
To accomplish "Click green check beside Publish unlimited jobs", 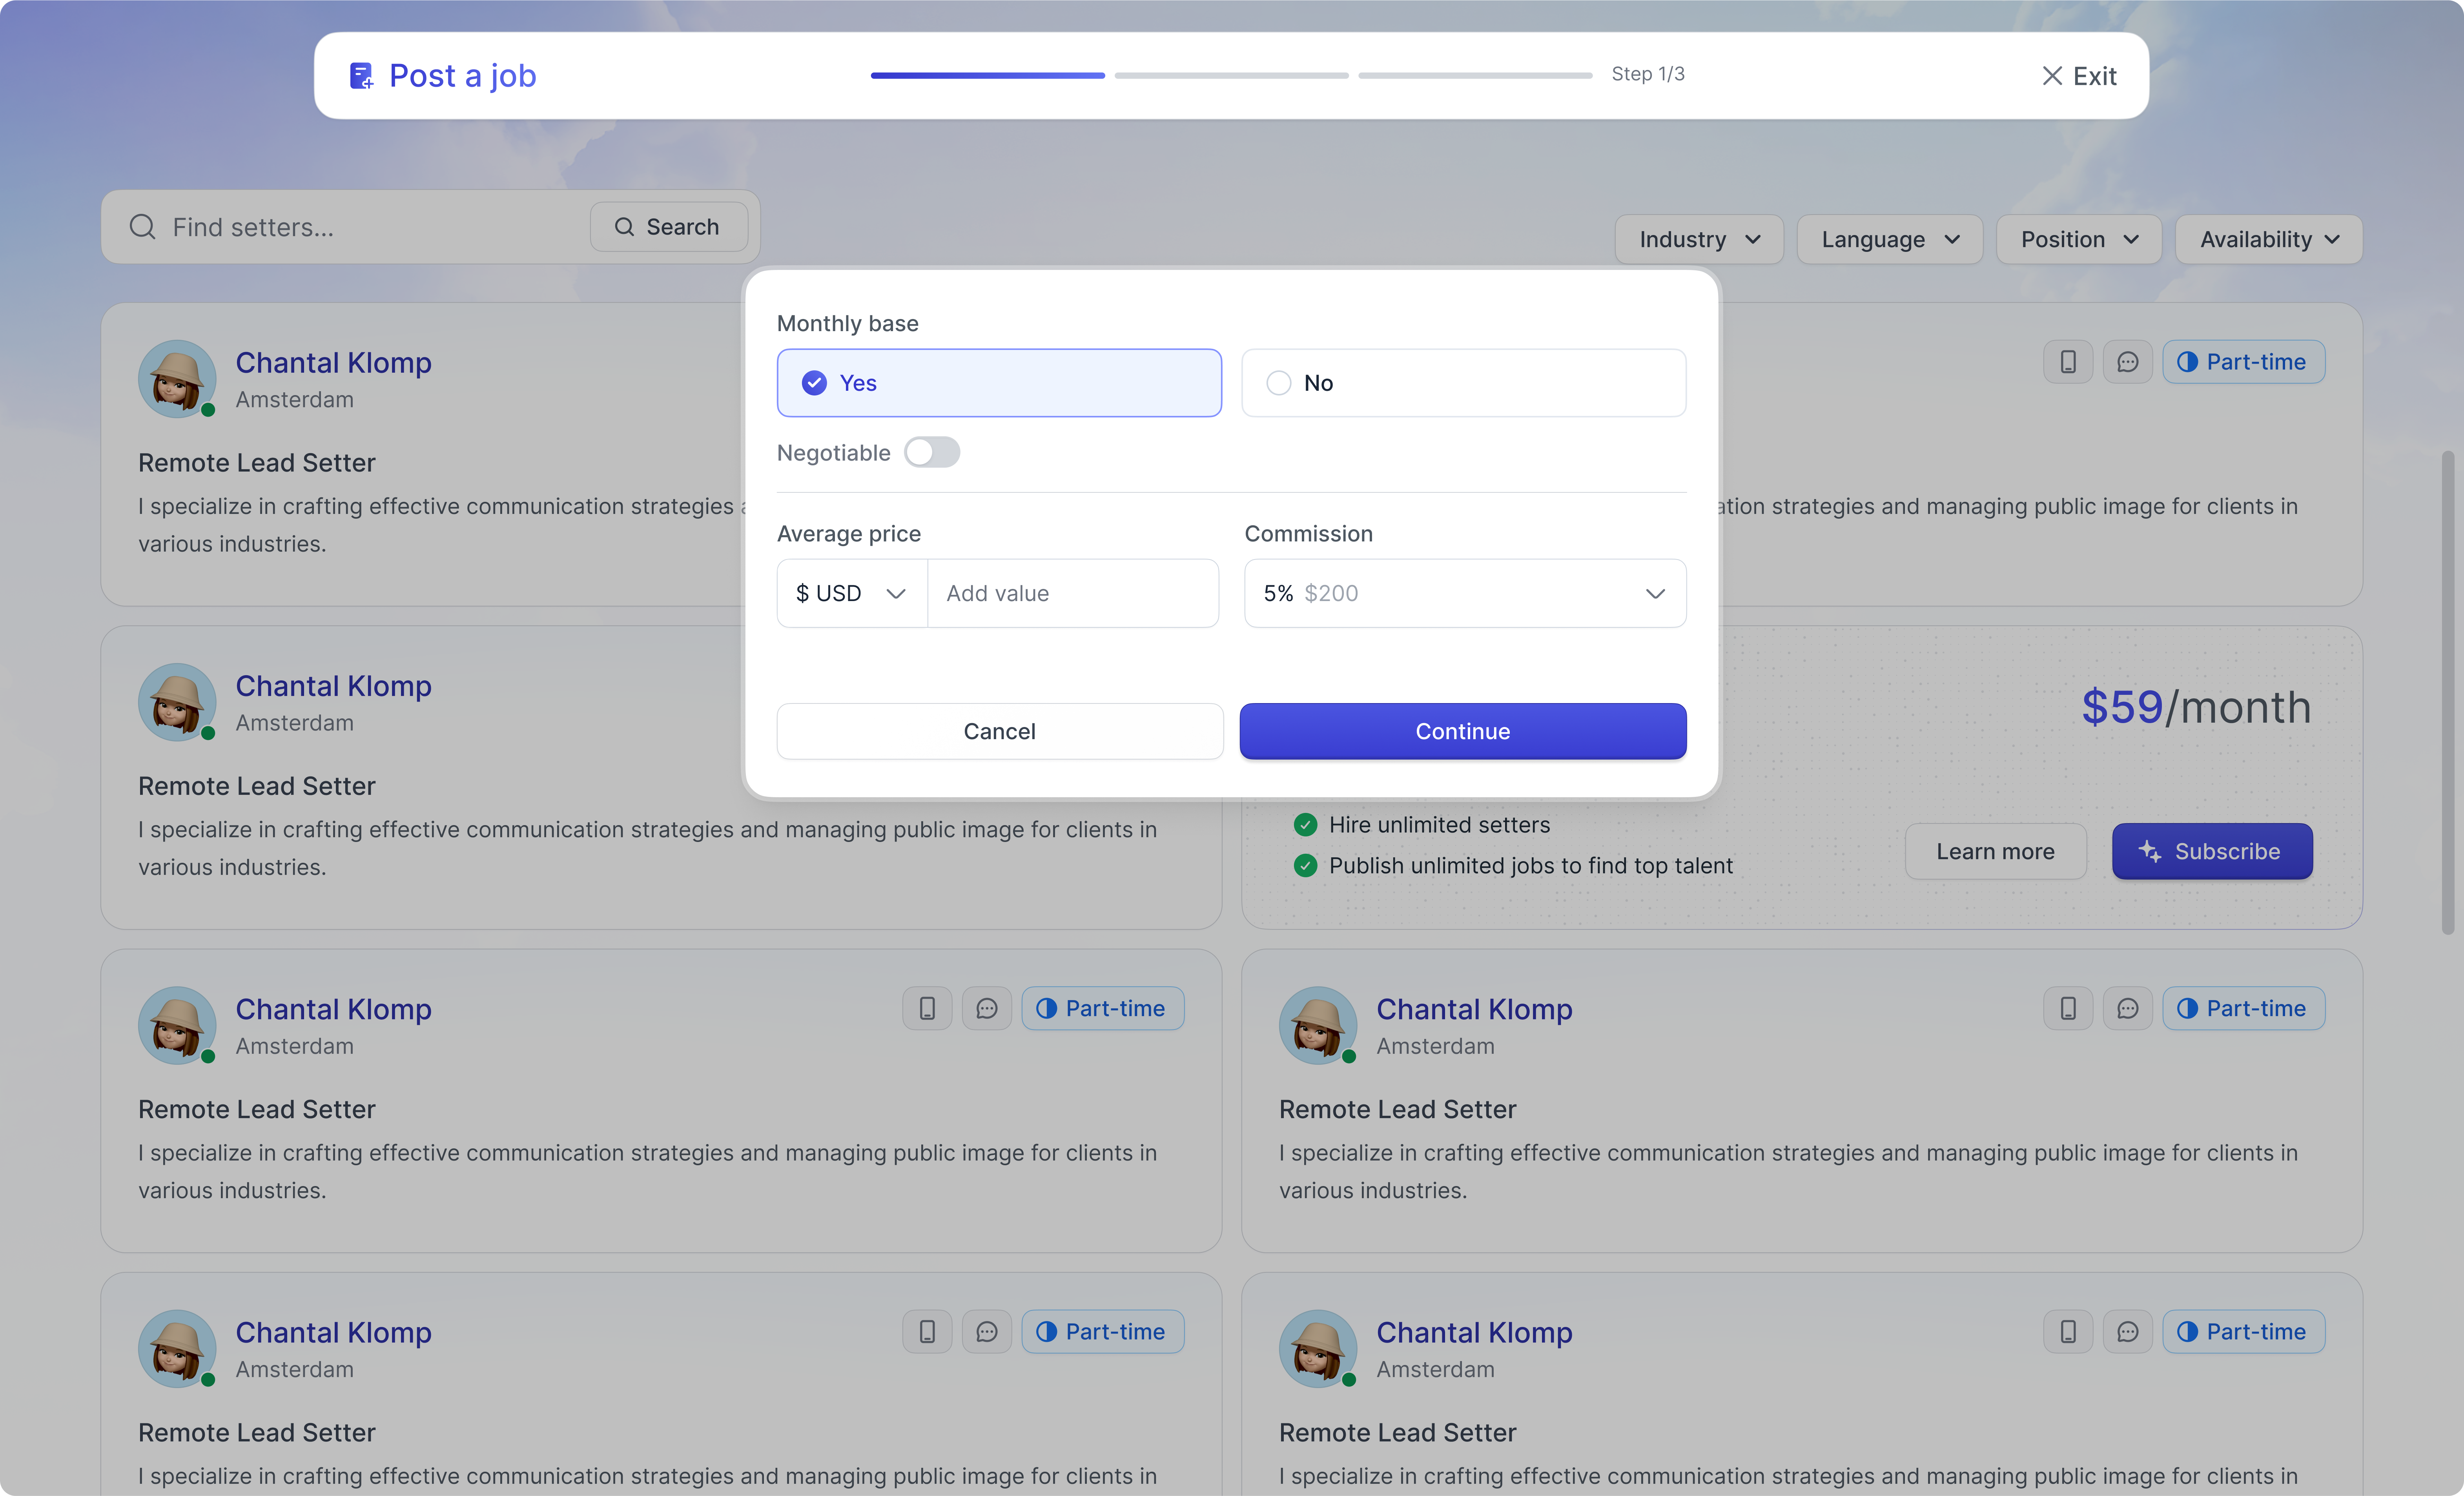I will 1305,866.
